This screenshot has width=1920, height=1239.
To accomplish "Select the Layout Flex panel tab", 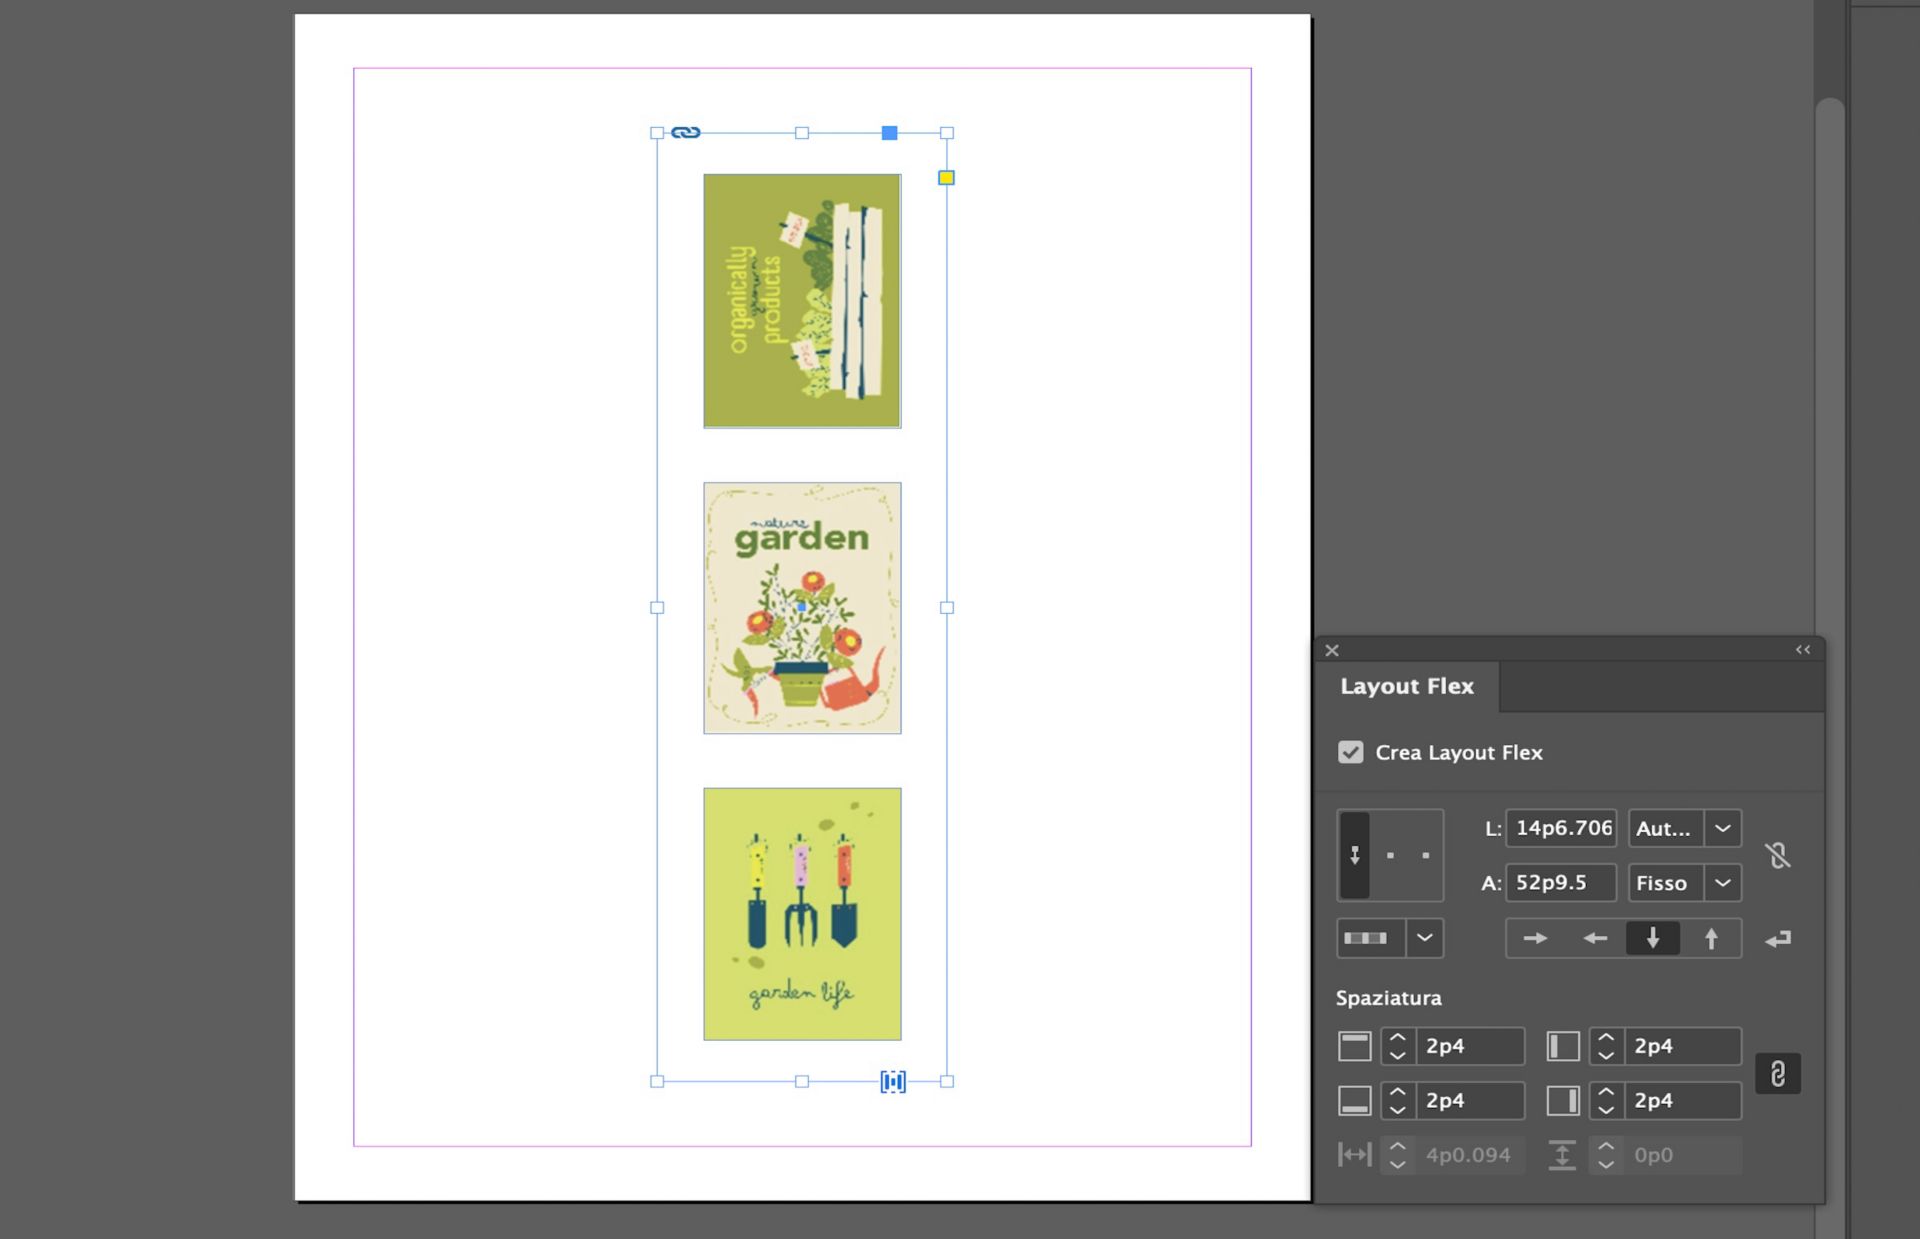I will click(1407, 686).
